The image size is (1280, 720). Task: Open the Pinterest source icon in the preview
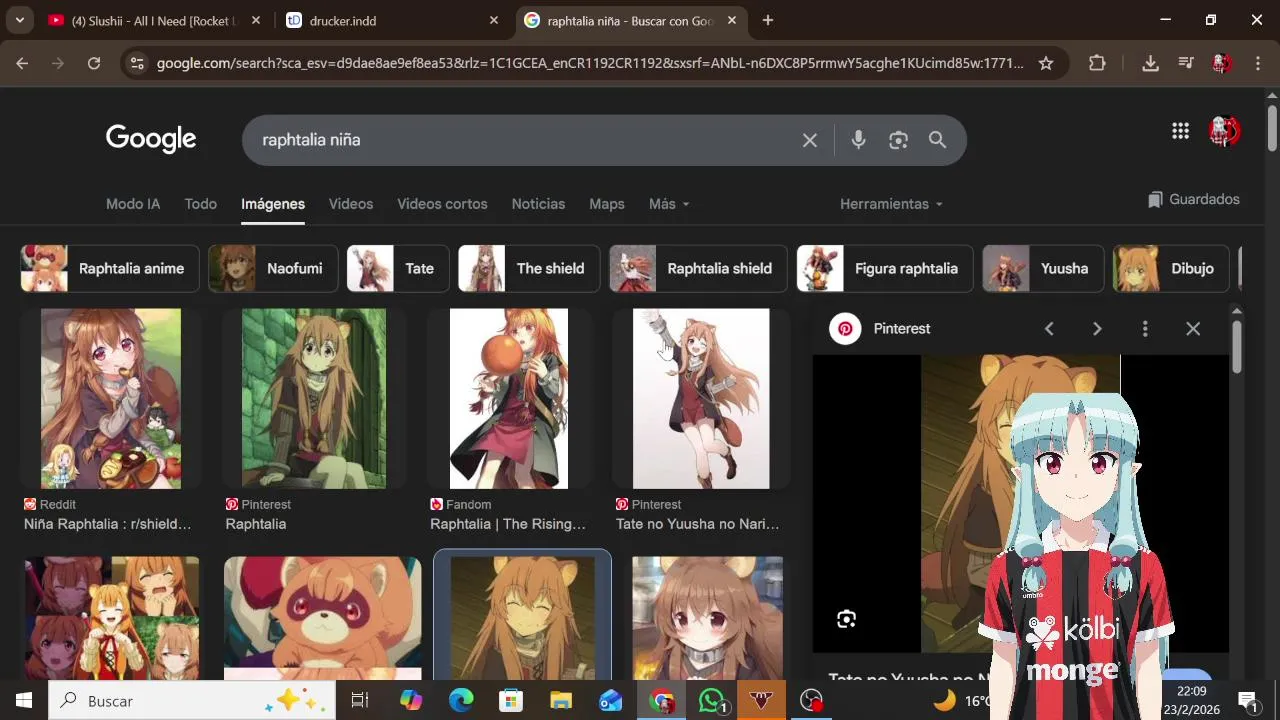[845, 329]
